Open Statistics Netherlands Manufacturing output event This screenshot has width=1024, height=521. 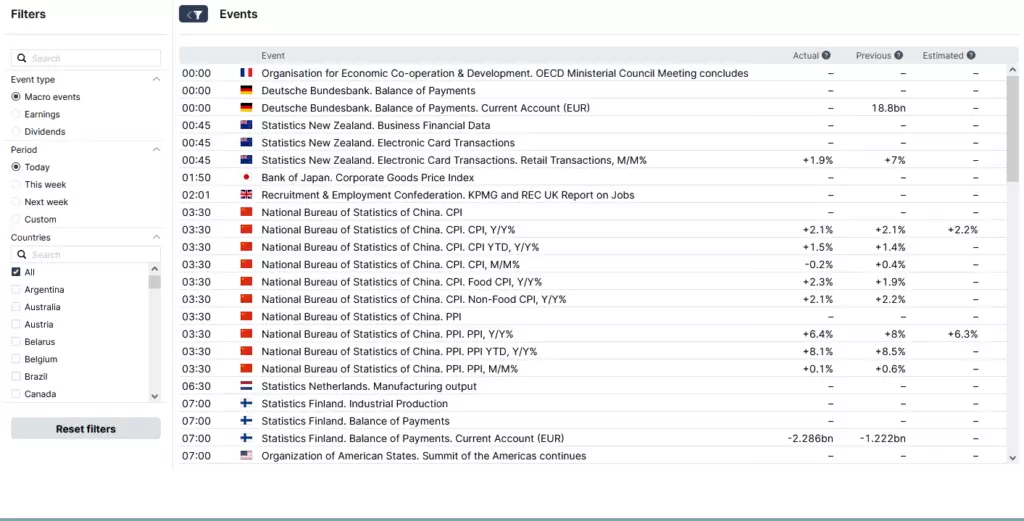point(369,386)
